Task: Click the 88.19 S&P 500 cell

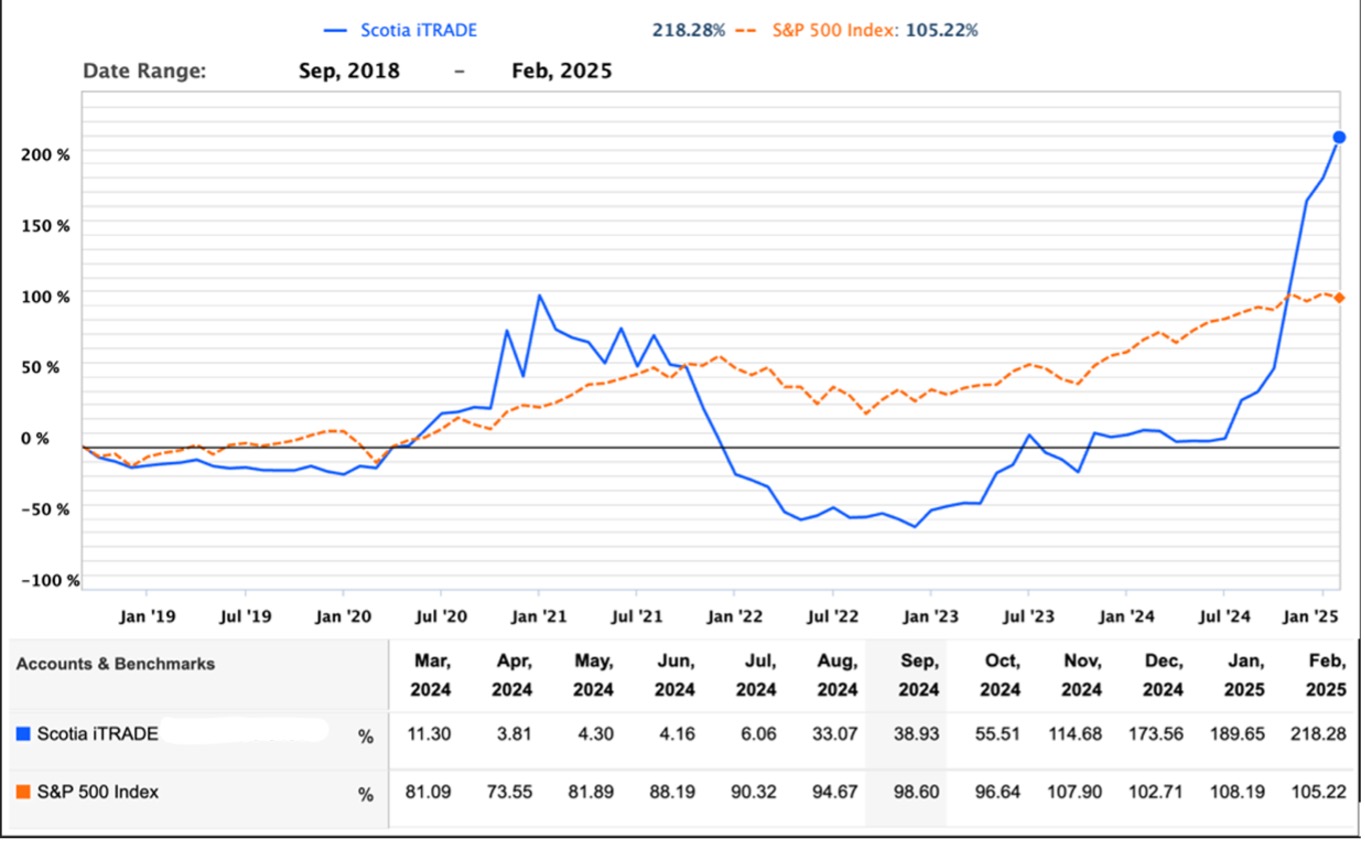Action: pyautogui.click(x=675, y=792)
